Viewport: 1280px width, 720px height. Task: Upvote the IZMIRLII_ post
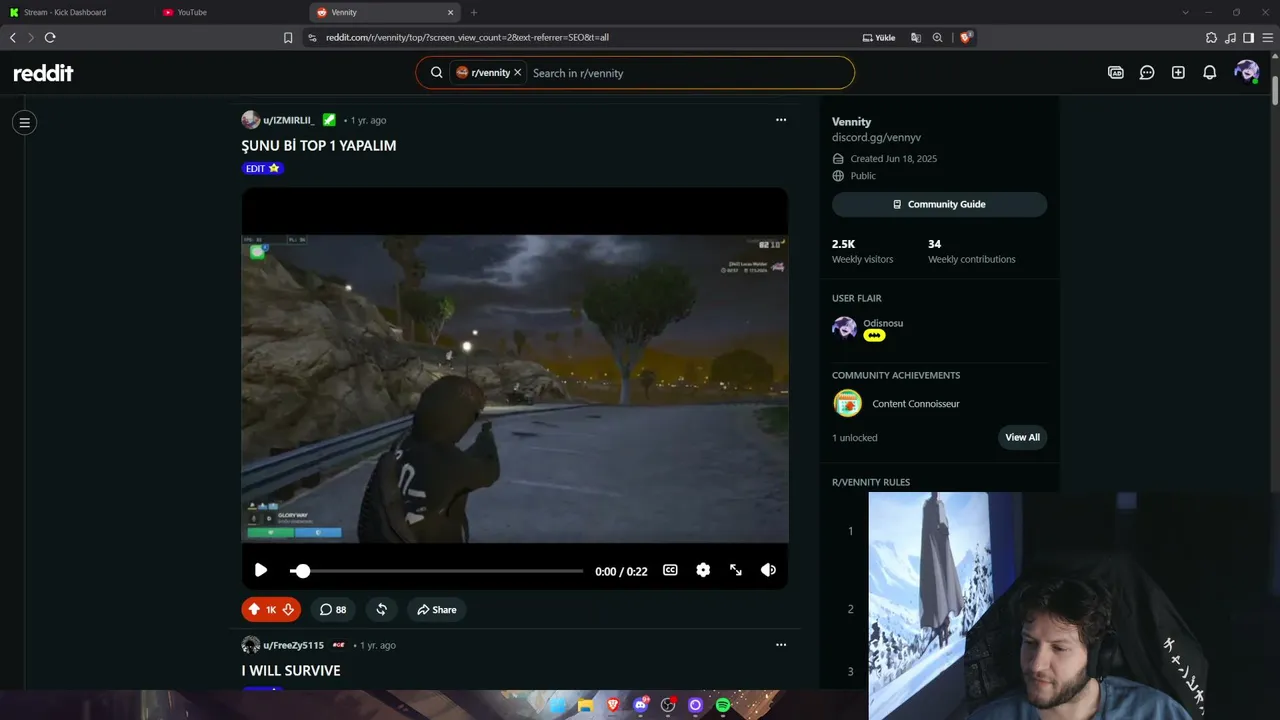tap(254, 610)
